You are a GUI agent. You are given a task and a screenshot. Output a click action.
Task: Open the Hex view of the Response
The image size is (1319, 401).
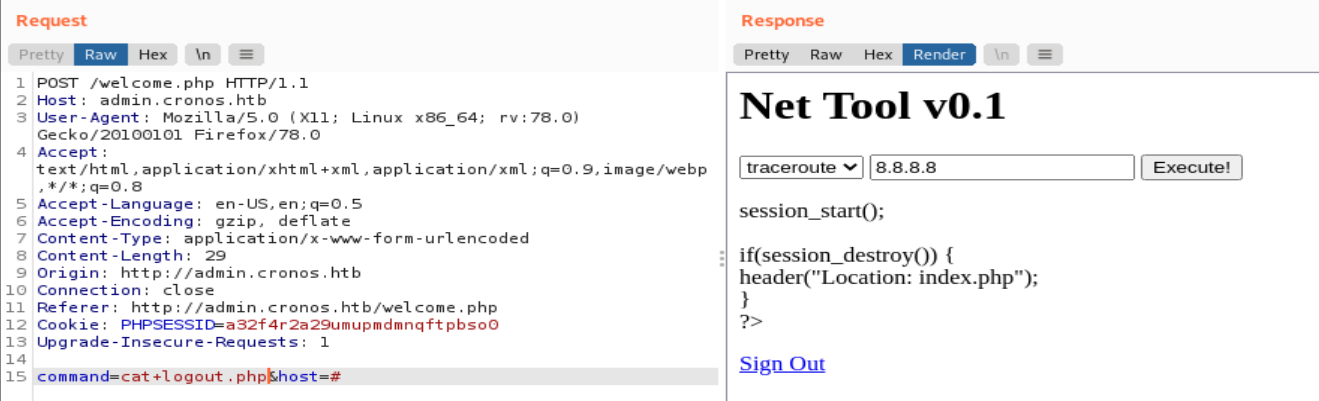877,55
